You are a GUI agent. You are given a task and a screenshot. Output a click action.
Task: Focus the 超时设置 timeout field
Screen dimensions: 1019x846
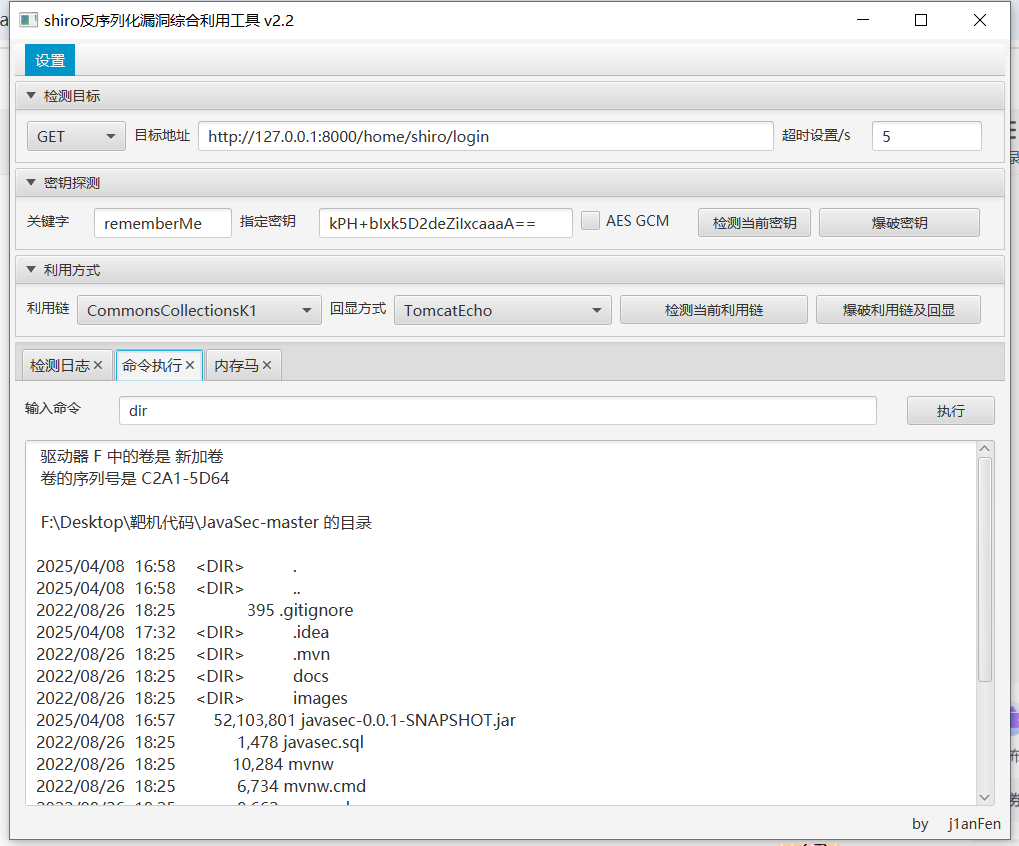pos(926,136)
